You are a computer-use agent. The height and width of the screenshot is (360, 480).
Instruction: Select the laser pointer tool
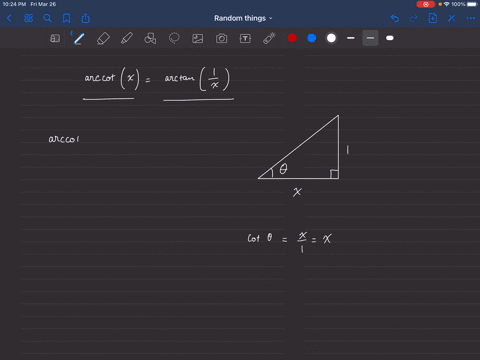(x=269, y=38)
